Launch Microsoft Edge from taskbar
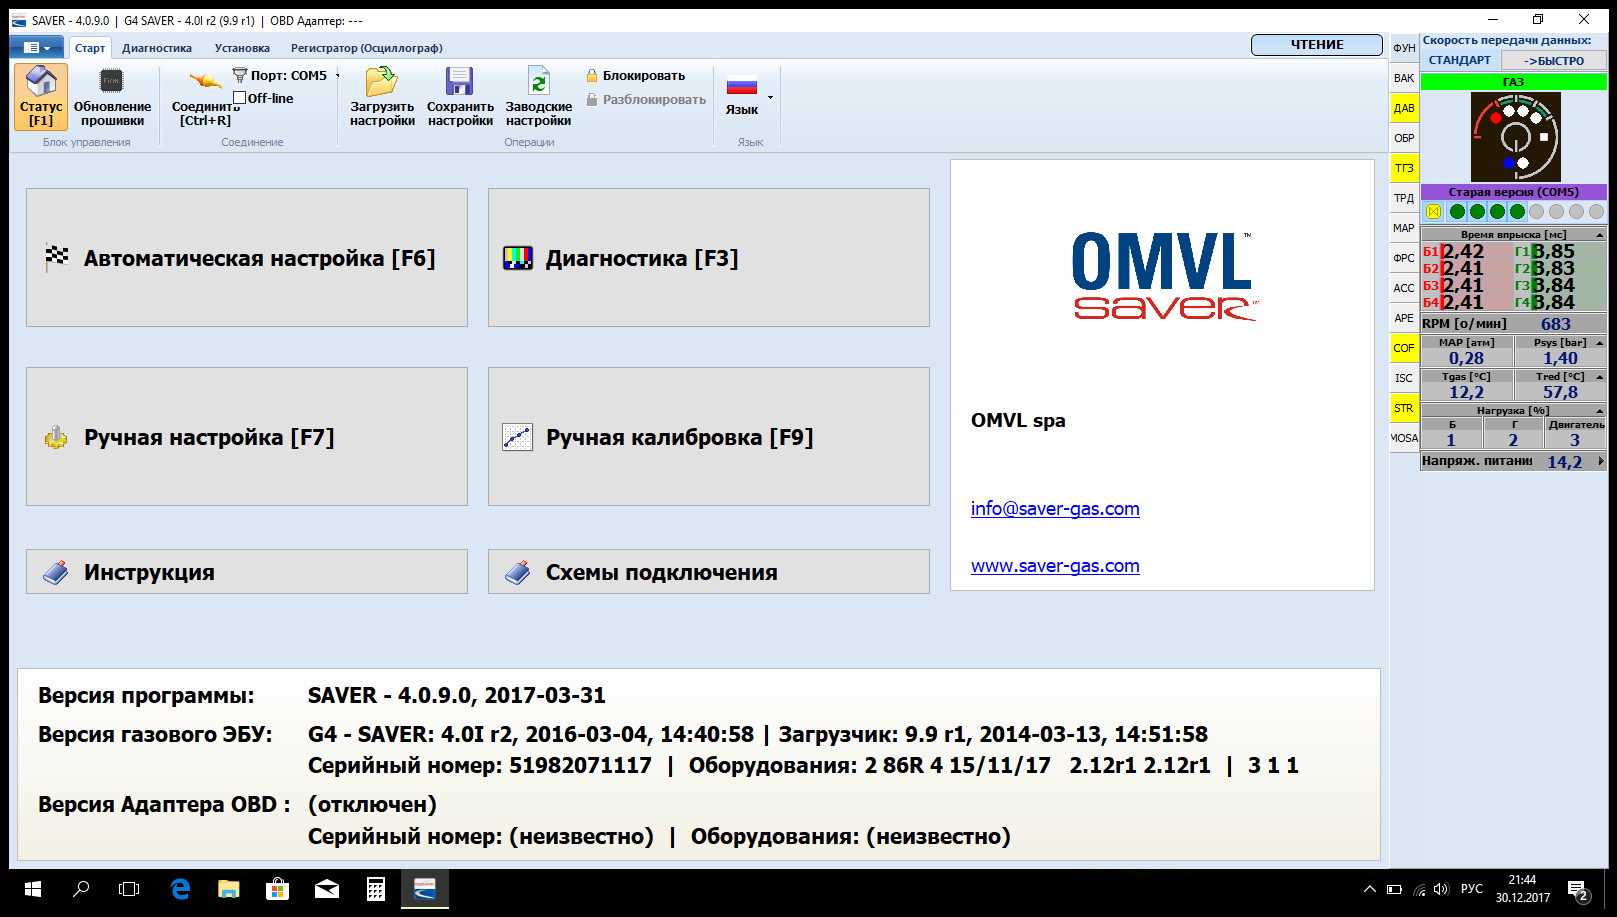 click(180, 889)
